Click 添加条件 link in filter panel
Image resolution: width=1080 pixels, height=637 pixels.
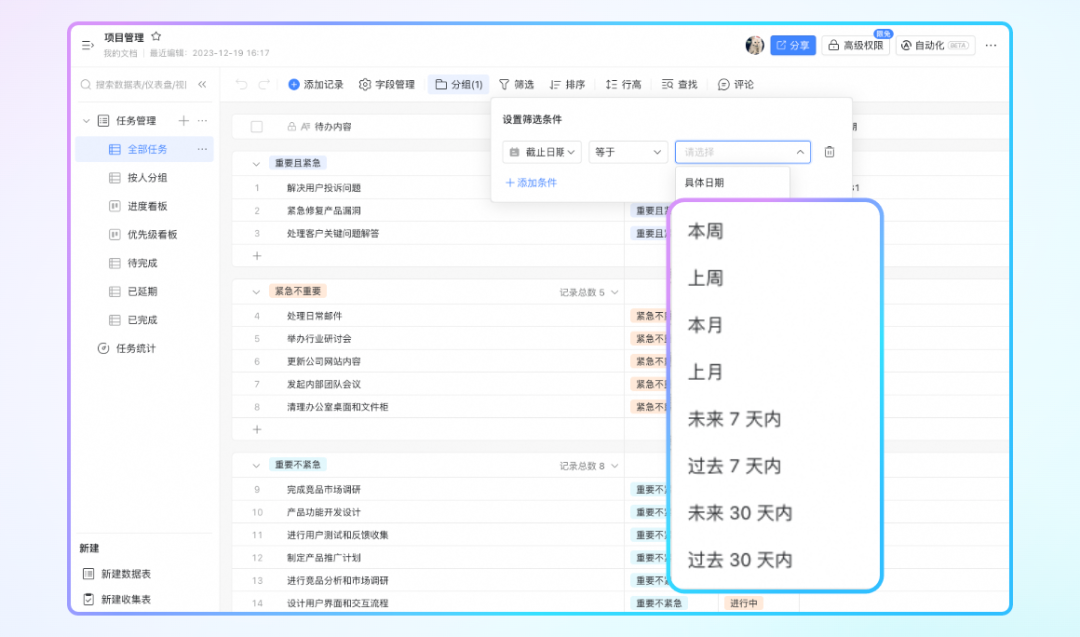click(x=531, y=183)
